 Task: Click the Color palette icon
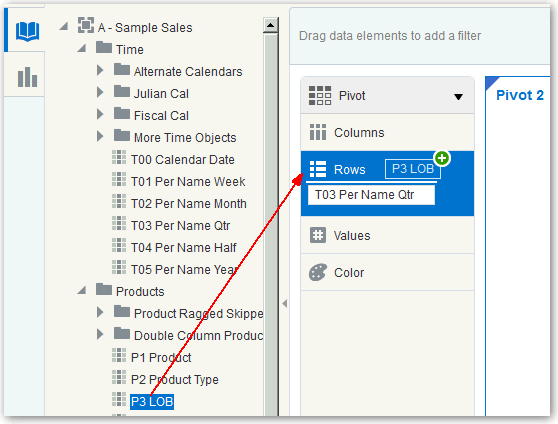[x=318, y=272]
